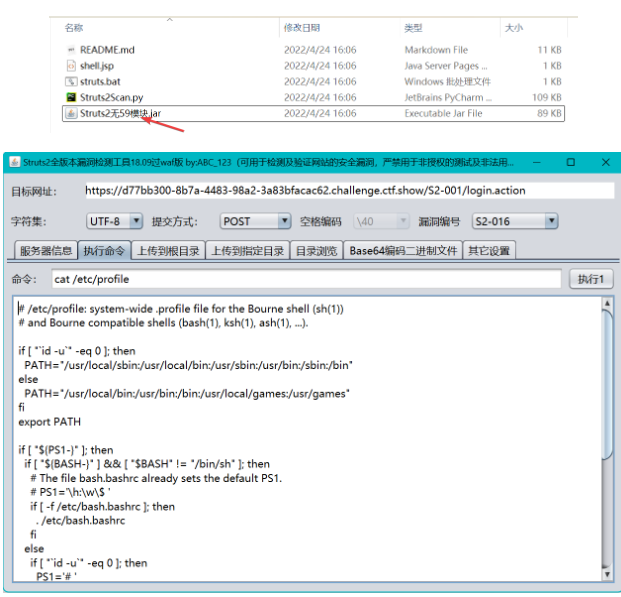621x597 pixels.
Task: Click the output text area
Action: [x=307, y=439]
